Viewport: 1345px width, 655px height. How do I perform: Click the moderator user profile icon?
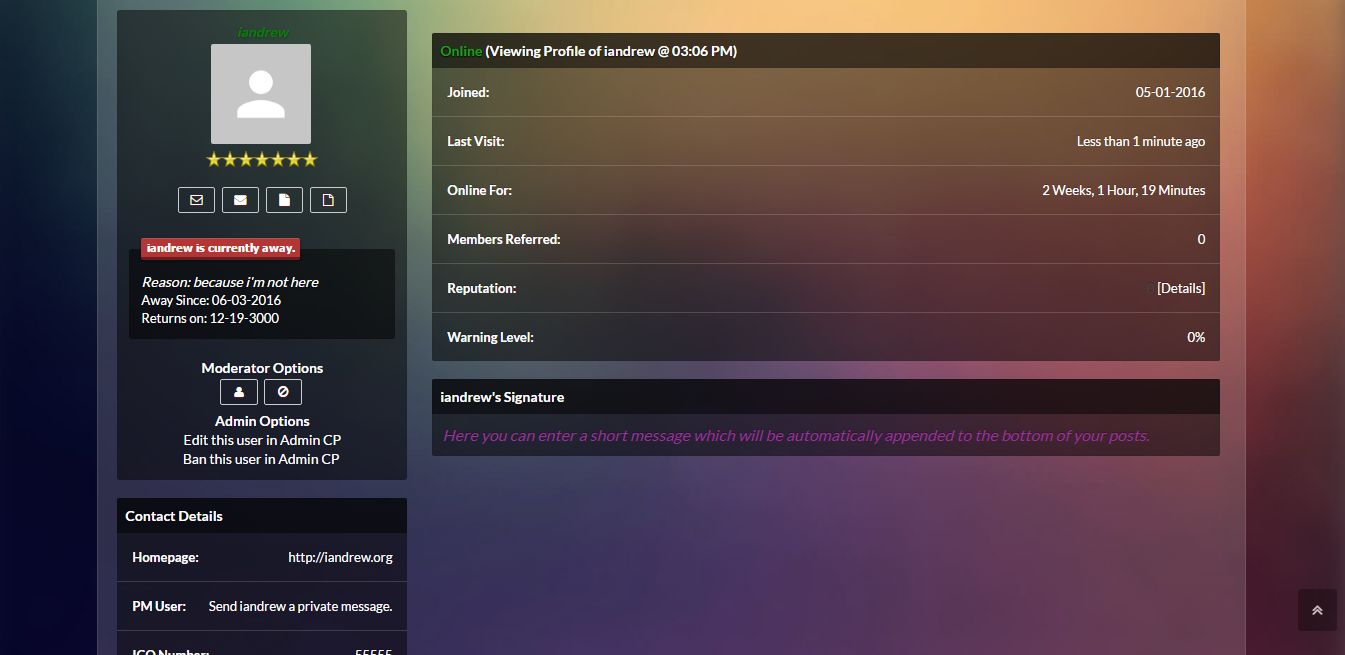[239, 392]
